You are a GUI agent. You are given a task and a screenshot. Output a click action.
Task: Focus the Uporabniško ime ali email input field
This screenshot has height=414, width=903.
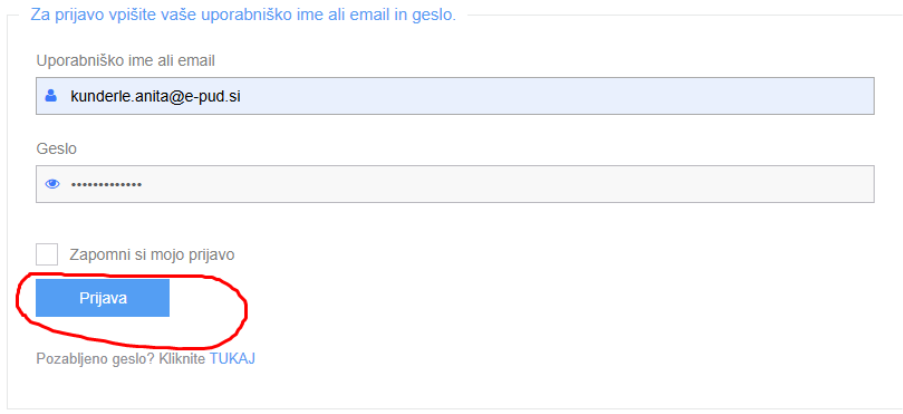pos(455,96)
